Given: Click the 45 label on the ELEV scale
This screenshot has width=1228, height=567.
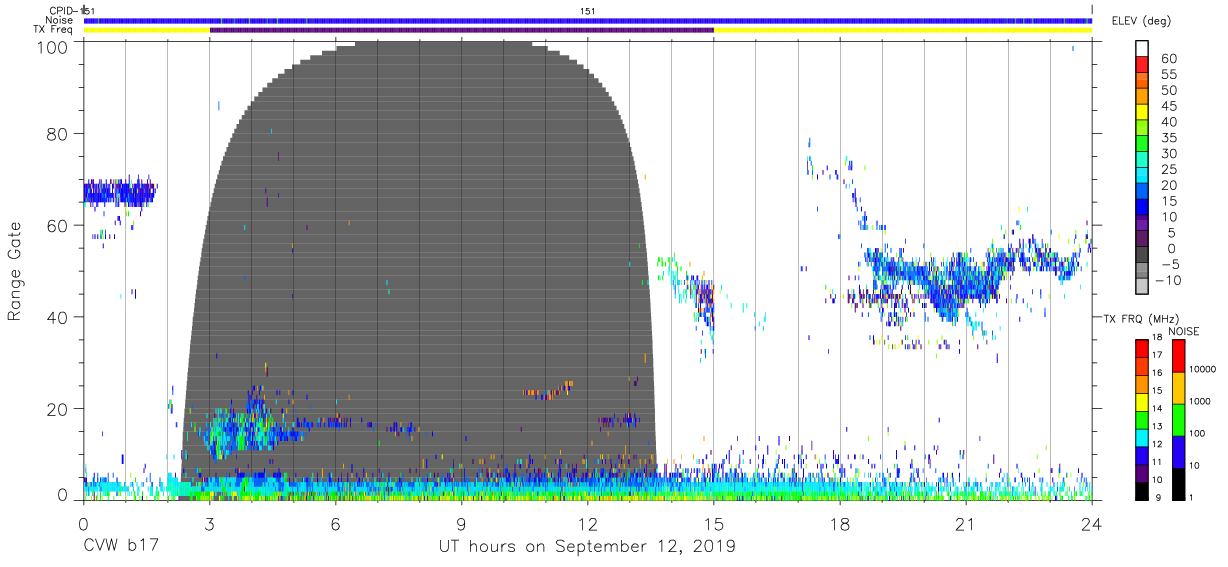Looking at the screenshot, I should (1169, 107).
